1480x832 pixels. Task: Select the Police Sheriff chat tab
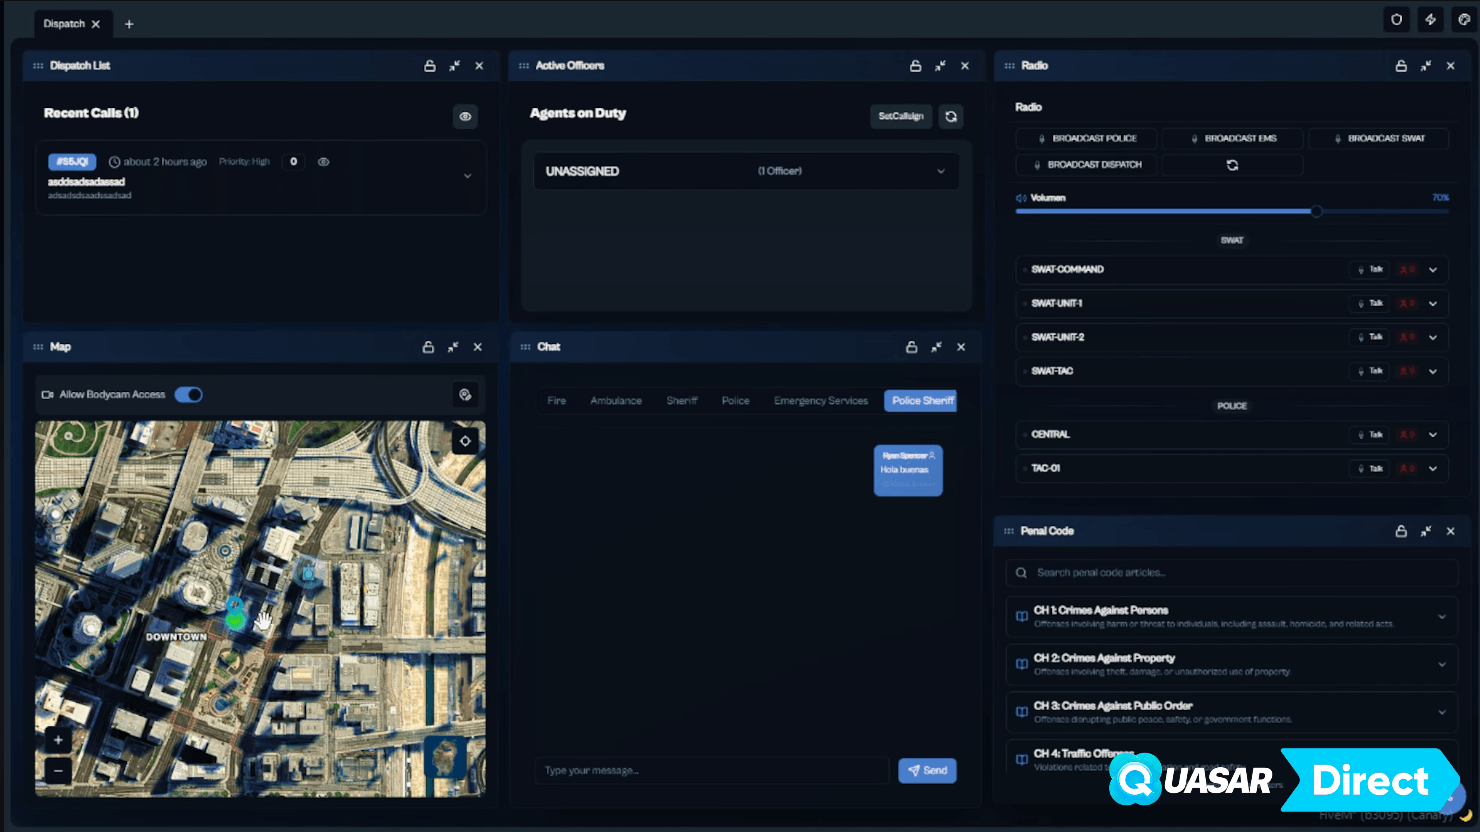pyautogui.click(x=921, y=401)
